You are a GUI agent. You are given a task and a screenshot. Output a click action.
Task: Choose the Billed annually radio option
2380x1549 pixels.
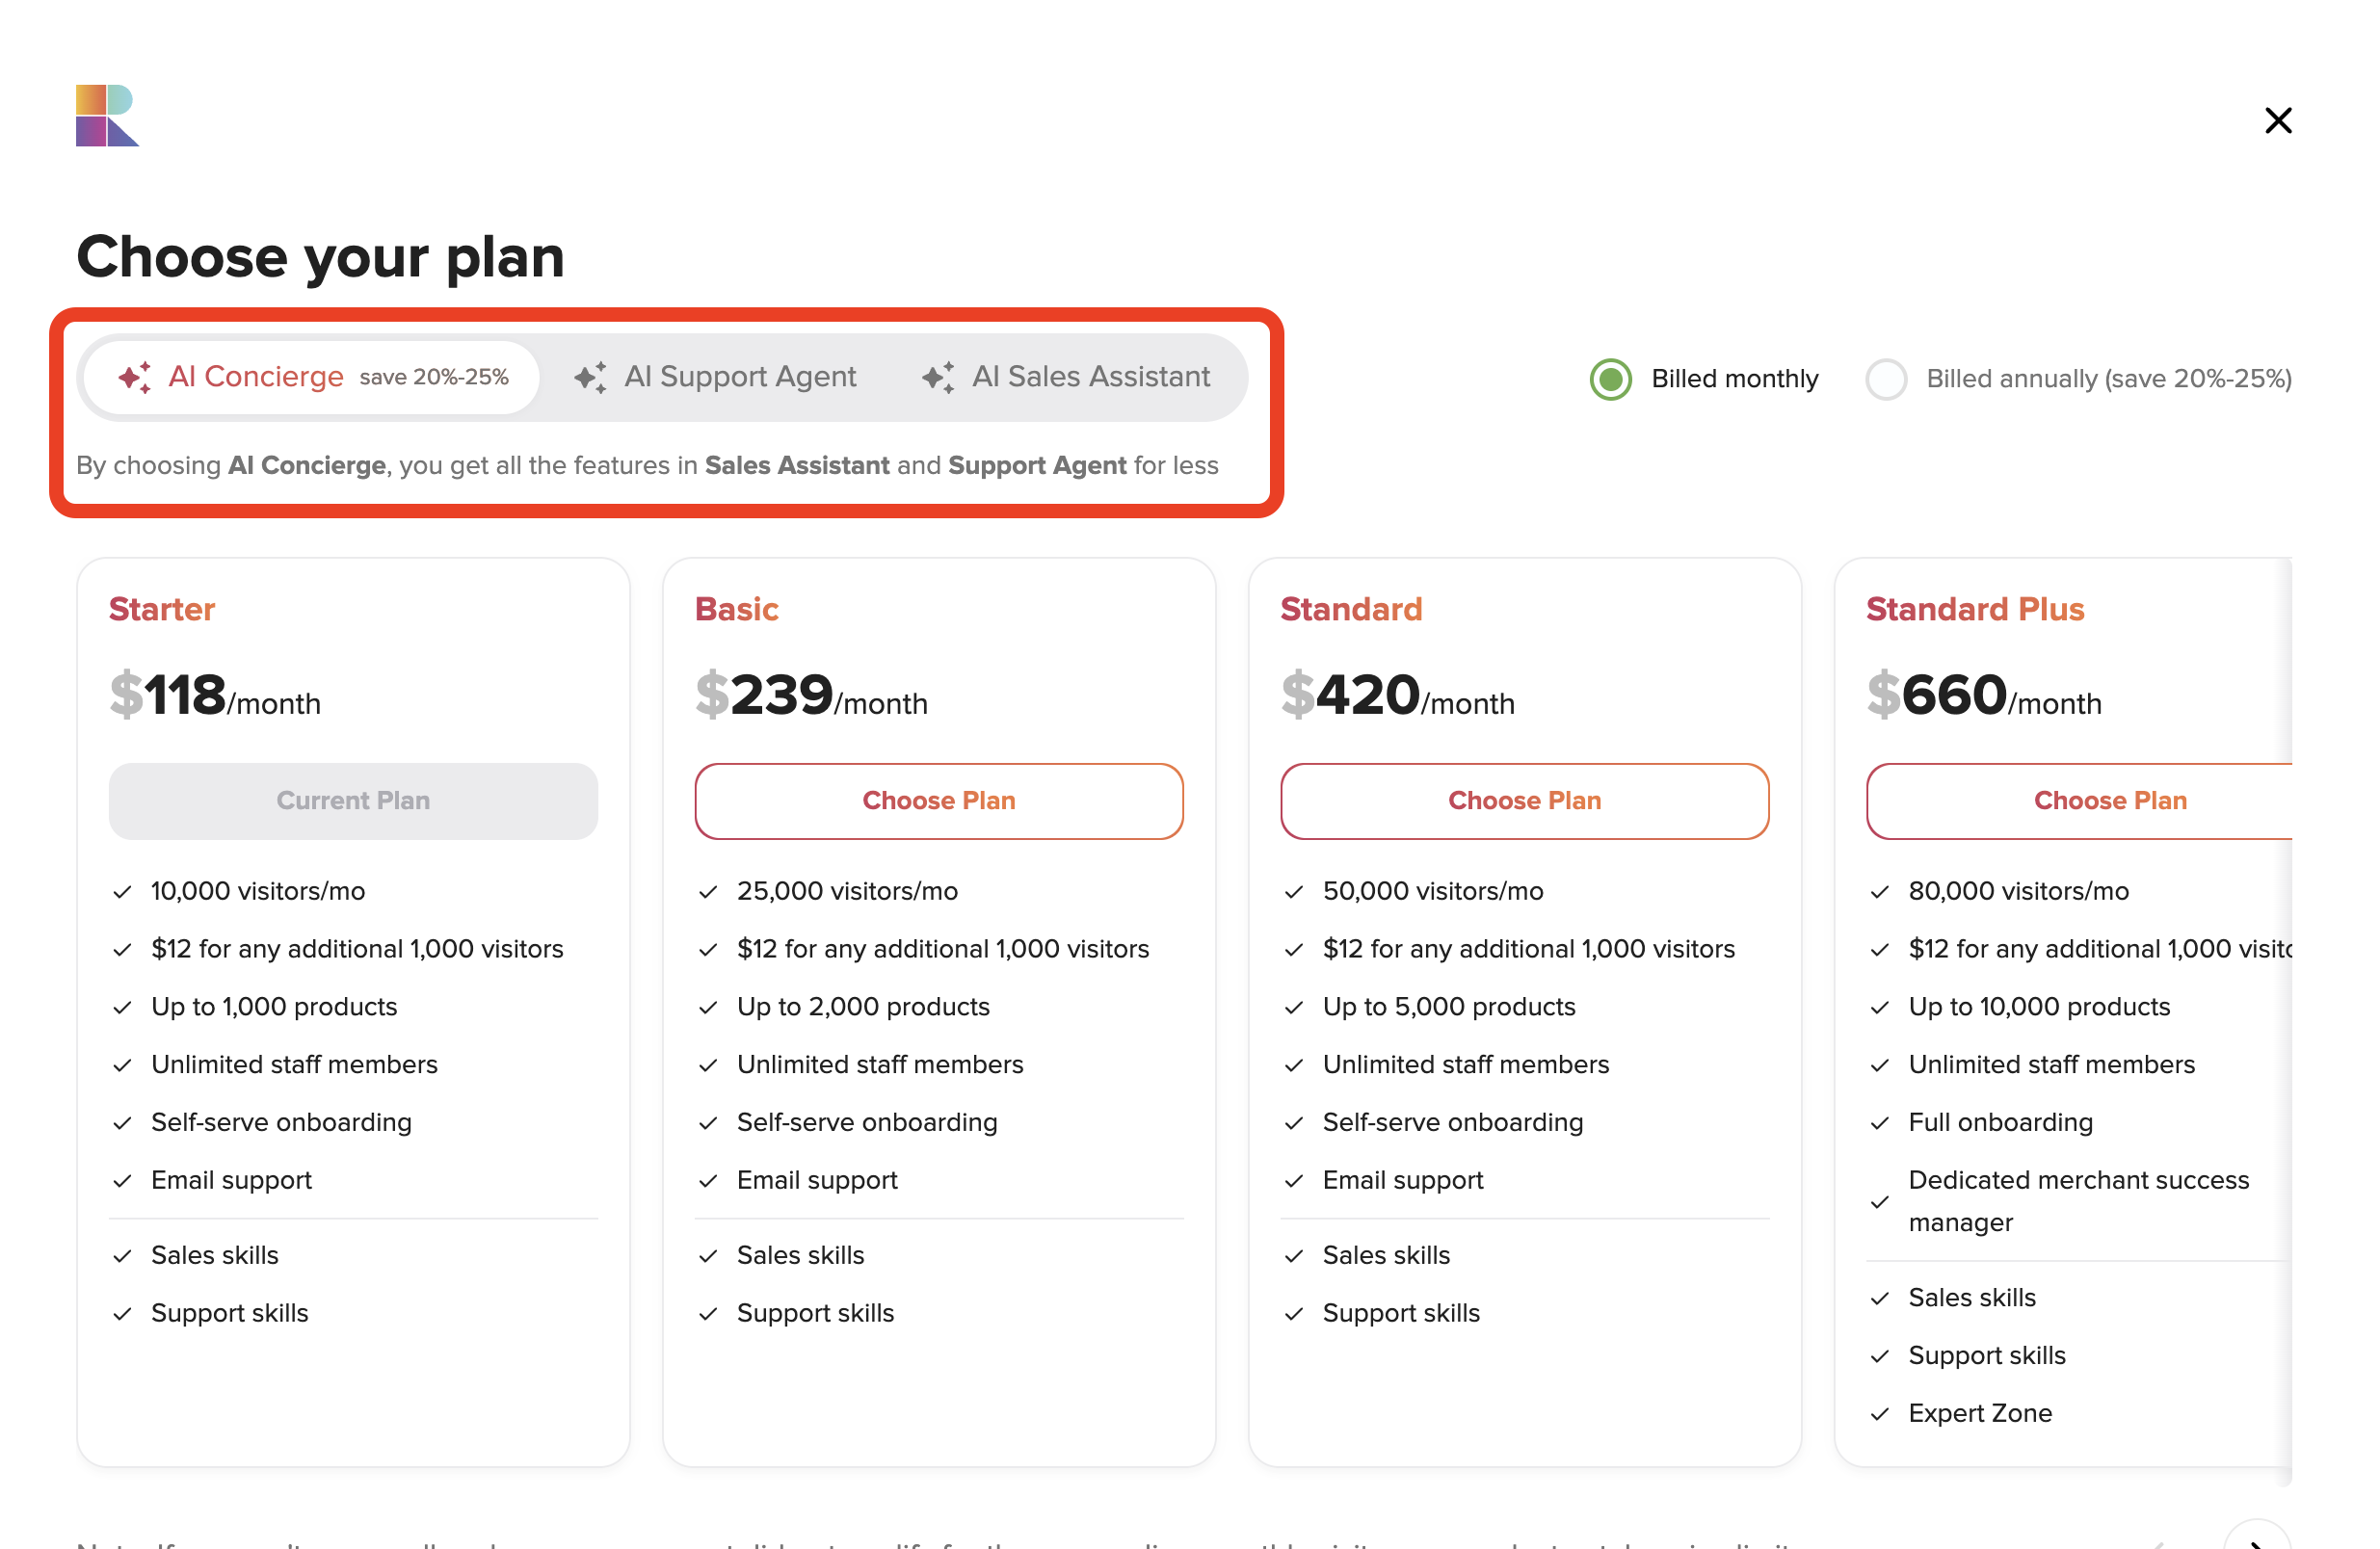[x=1886, y=379]
